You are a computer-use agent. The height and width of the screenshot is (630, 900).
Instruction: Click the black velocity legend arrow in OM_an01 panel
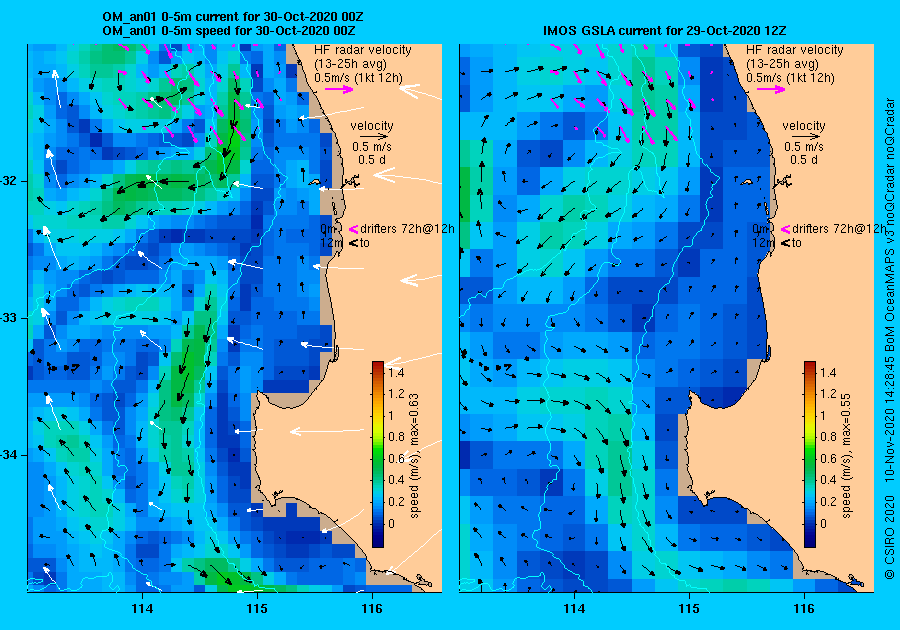click(x=374, y=137)
